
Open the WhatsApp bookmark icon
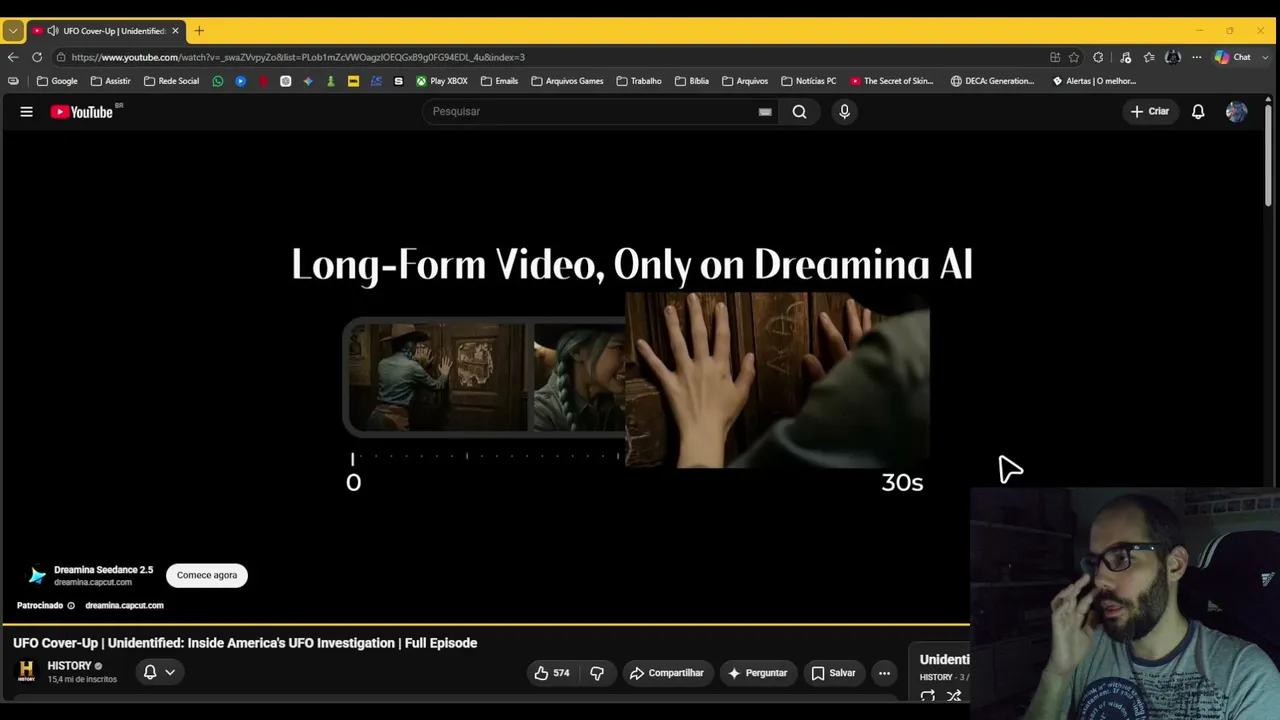[218, 81]
